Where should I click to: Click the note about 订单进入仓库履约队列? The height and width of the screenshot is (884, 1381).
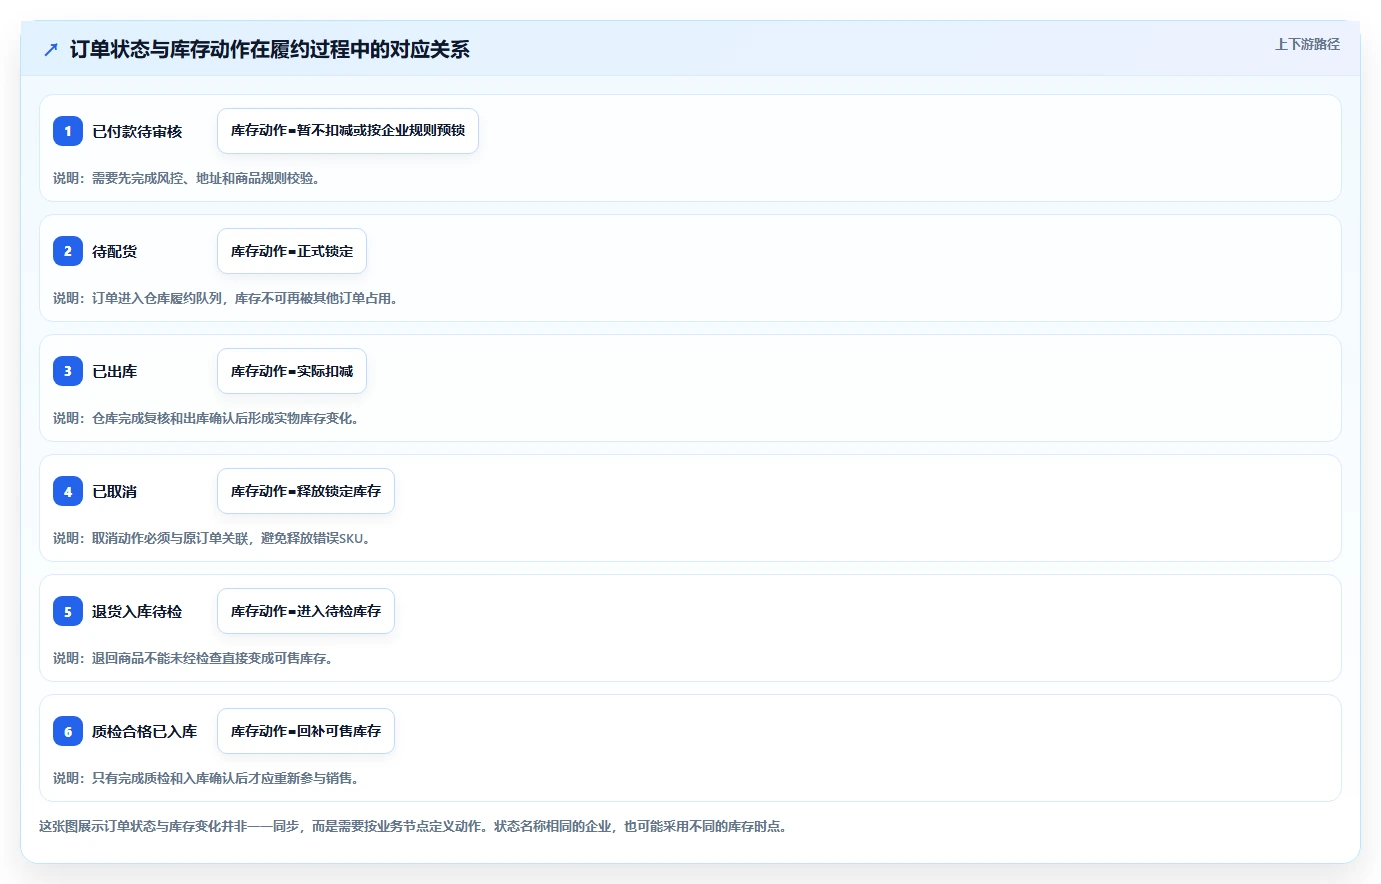pyautogui.click(x=226, y=298)
